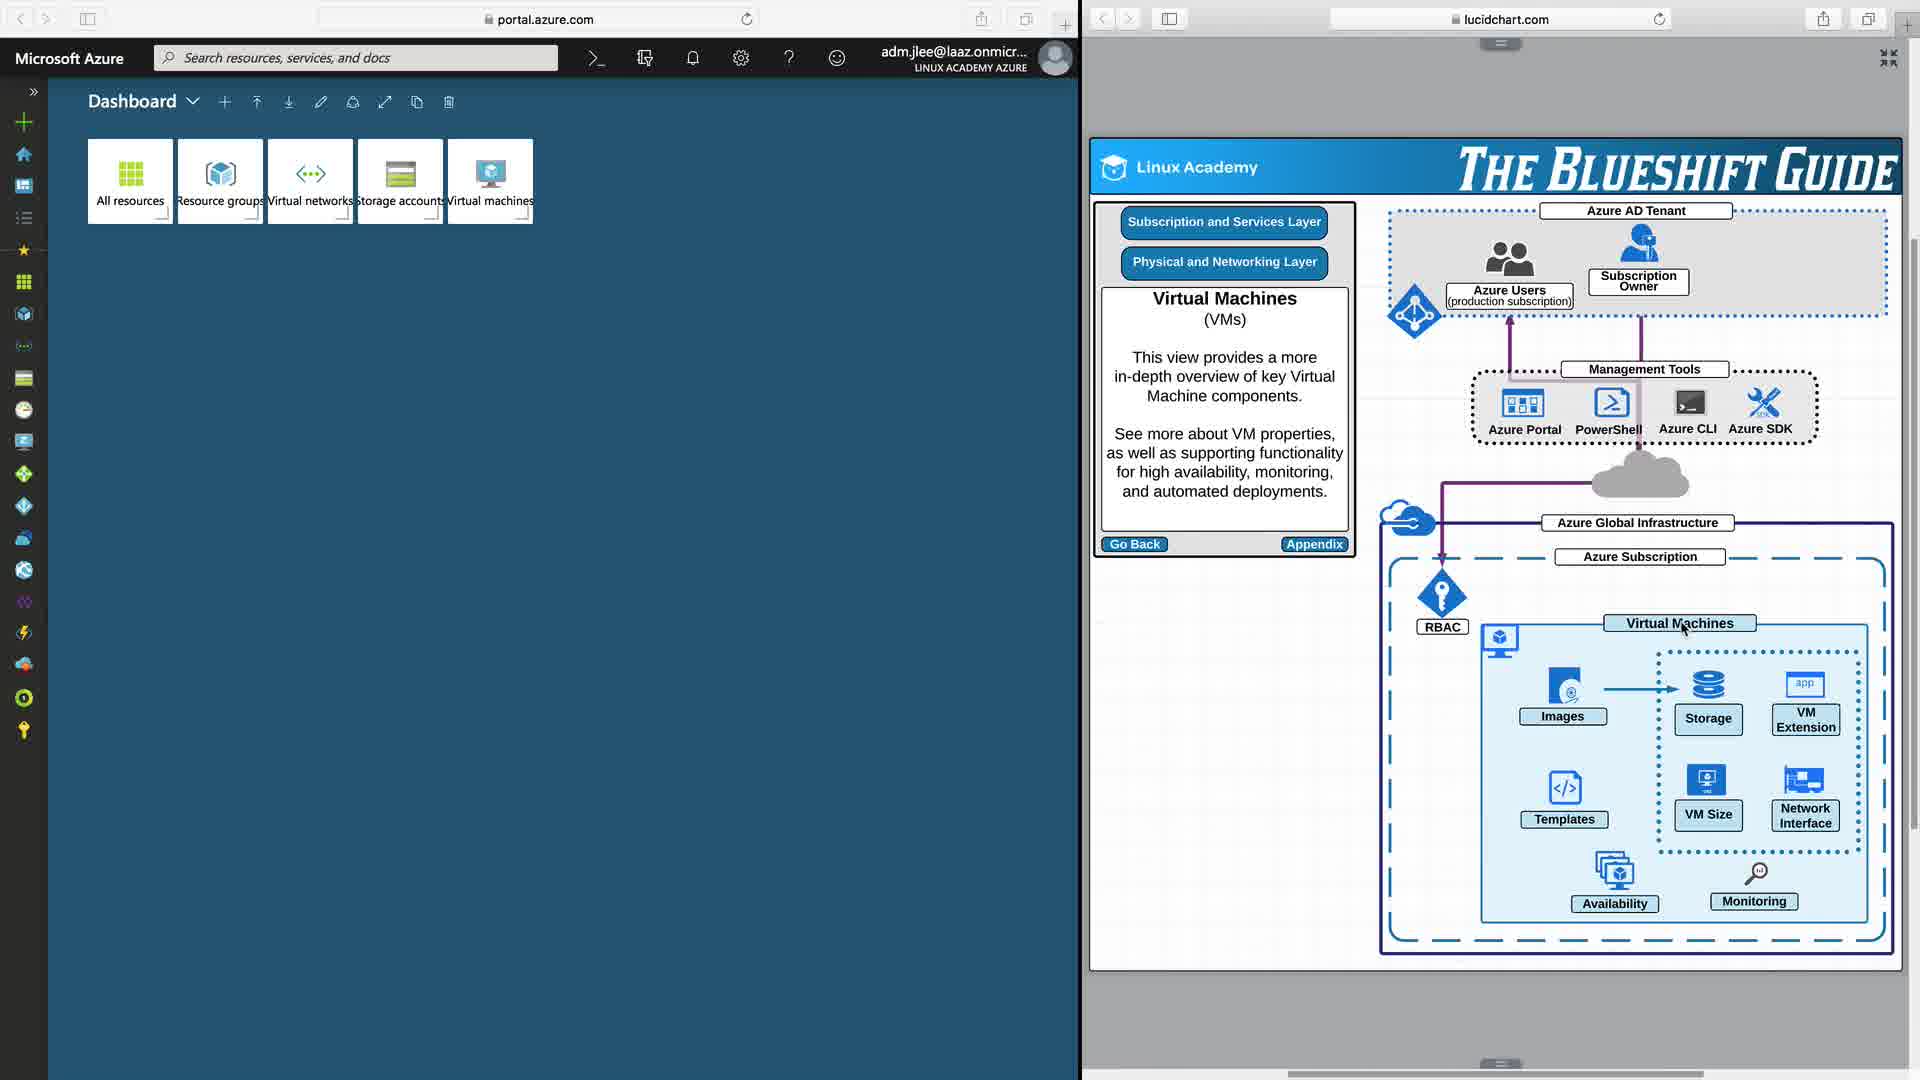Image resolution: width=1920 pixels, height=1080 pixels.
Task: Click the Appendix button
Action: (x=1314, y=544)
